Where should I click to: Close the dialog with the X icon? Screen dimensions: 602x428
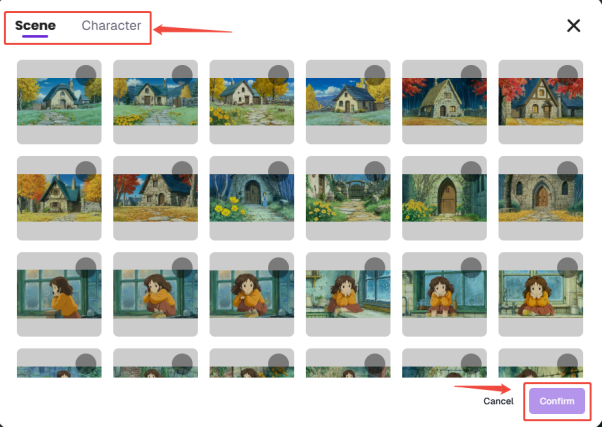573,26
